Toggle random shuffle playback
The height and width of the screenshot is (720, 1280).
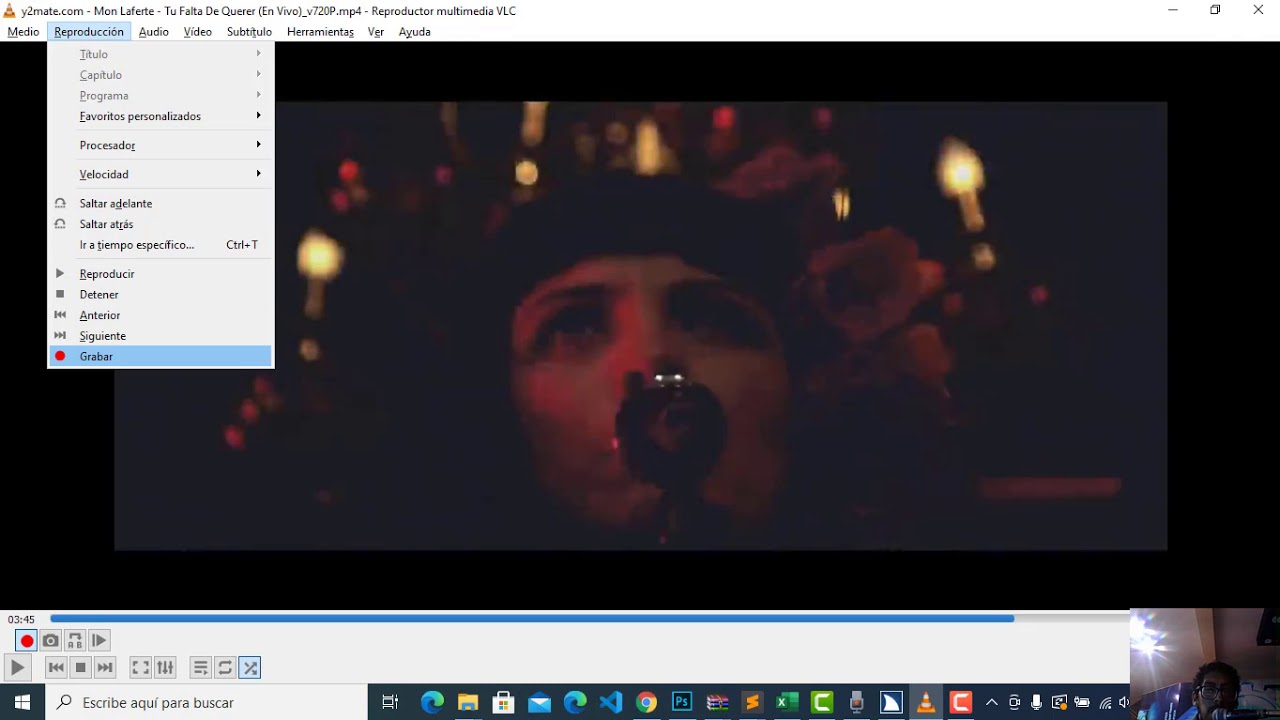click(x=250, y=667)
